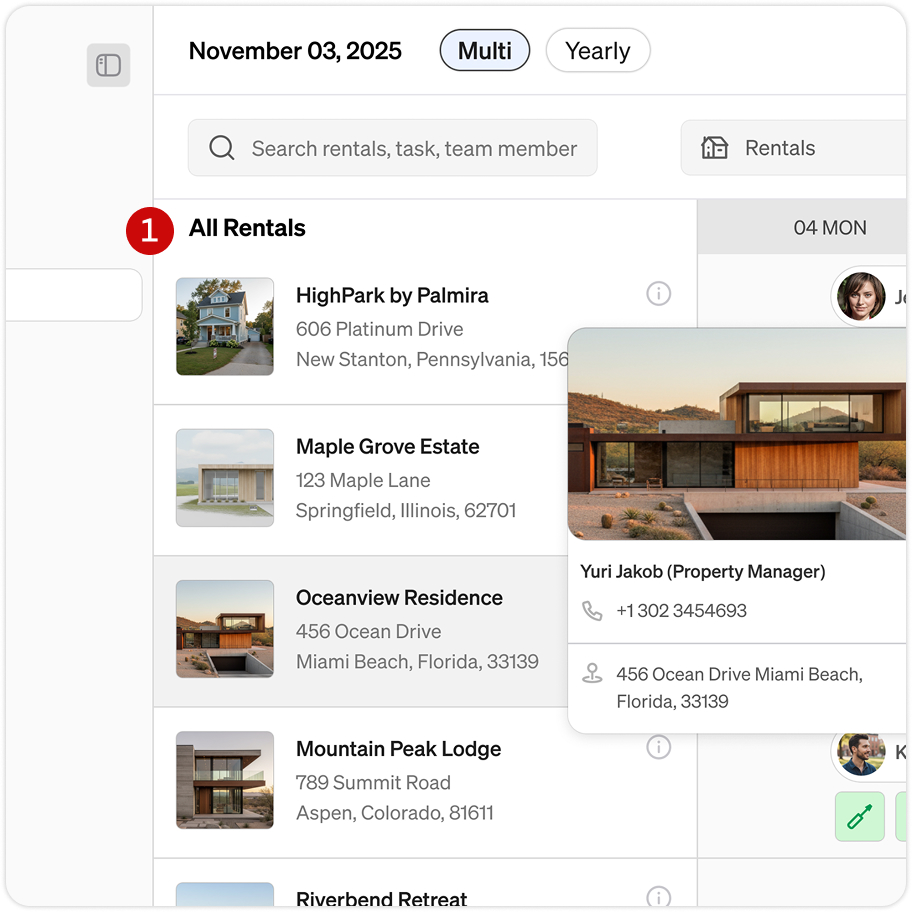The image size is (912, 912).
Task: Click the location pin icon in card
Action: click(592, 674)
